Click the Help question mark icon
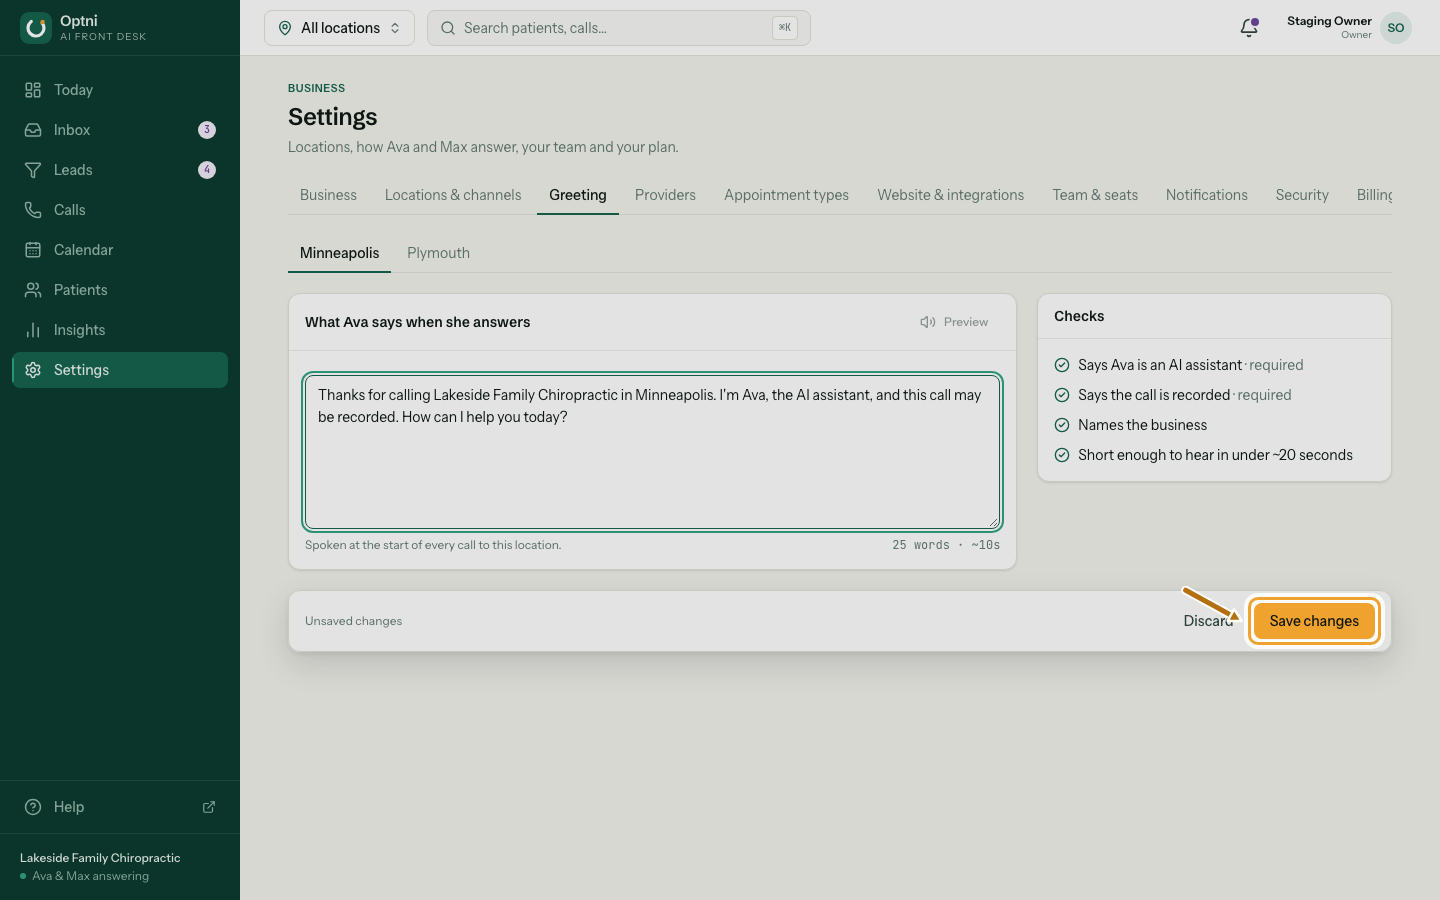 tap(33, 807)
